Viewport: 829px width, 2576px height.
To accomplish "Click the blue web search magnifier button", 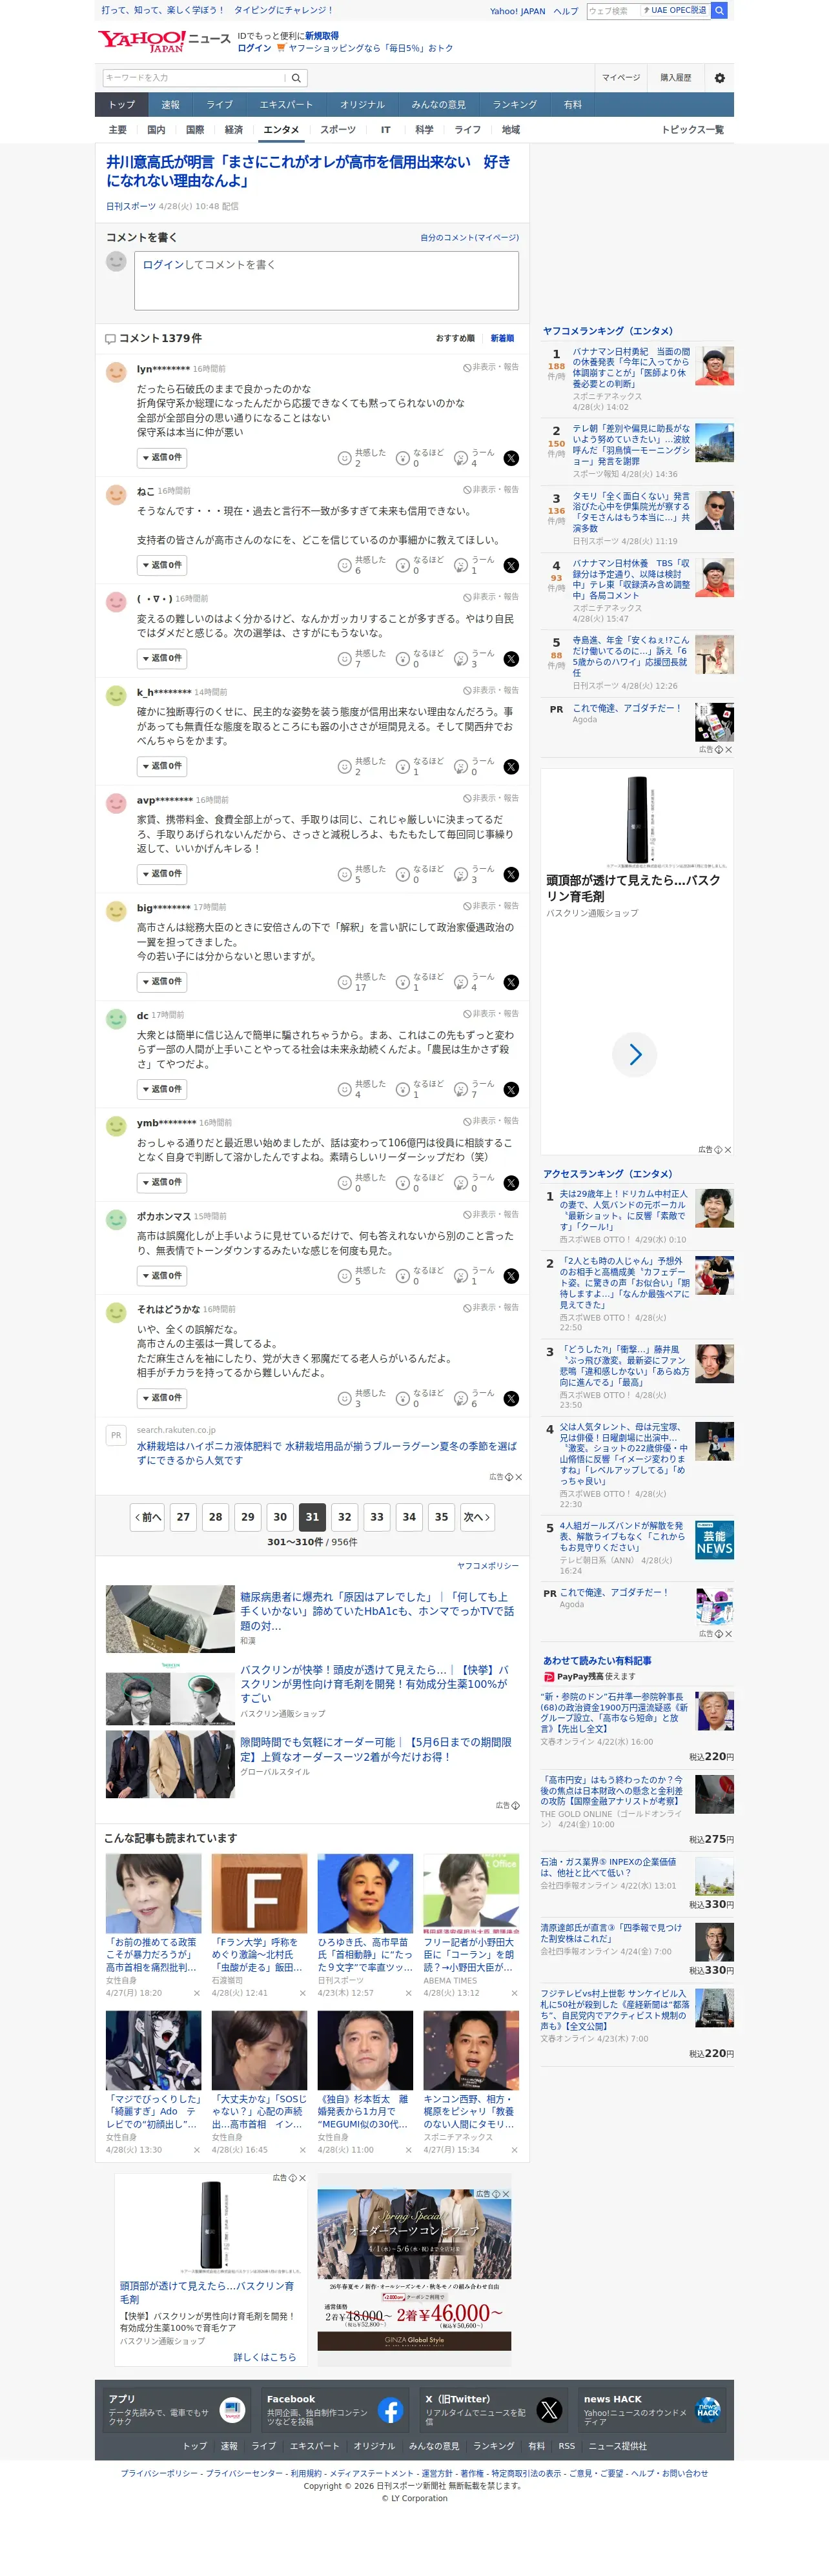I will (719, 11).
